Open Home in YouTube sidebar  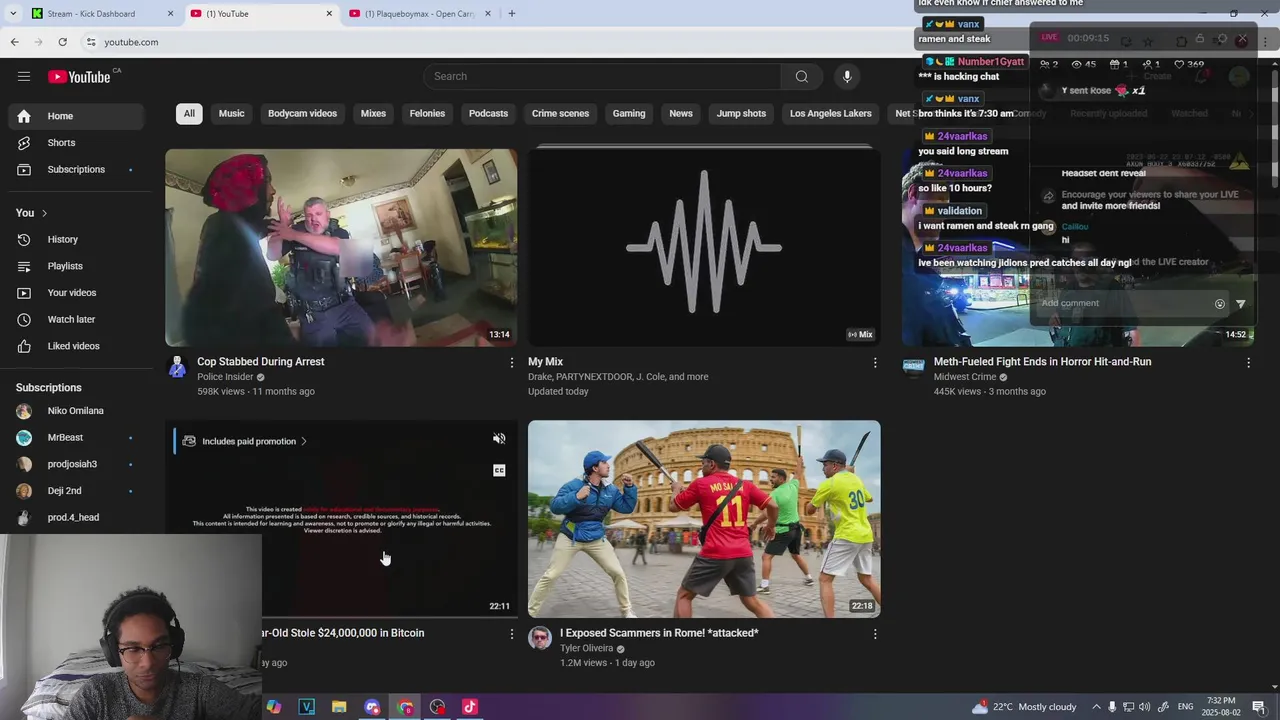point(76,116)
